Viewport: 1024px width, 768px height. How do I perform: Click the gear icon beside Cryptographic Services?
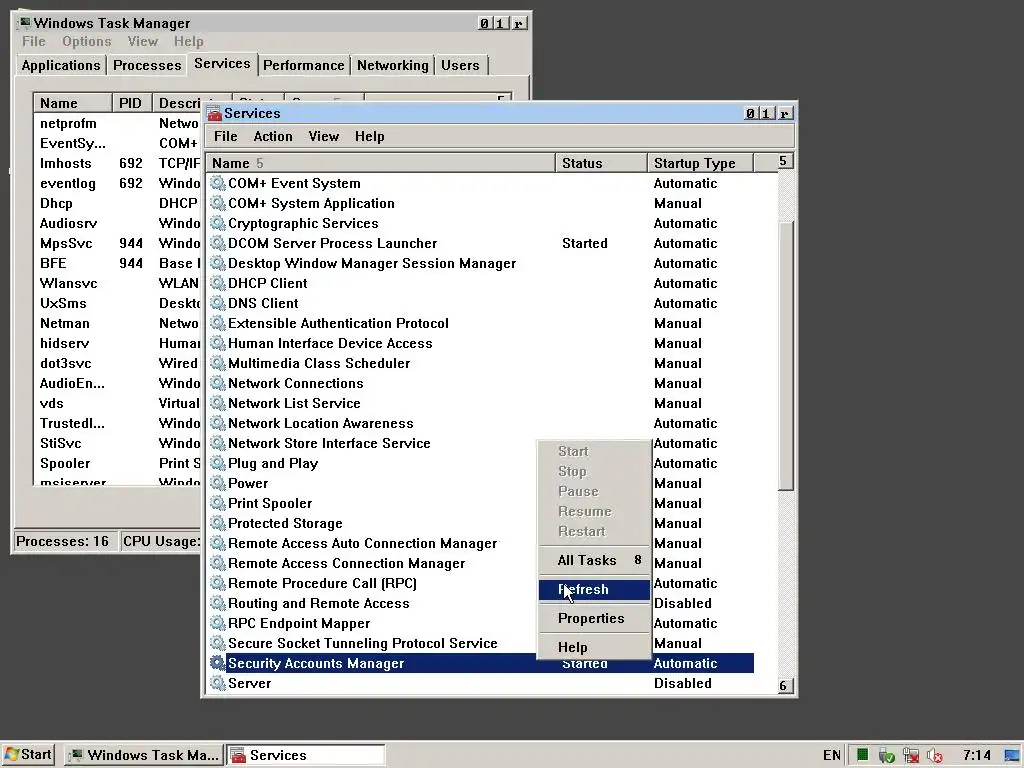point(217,223)
